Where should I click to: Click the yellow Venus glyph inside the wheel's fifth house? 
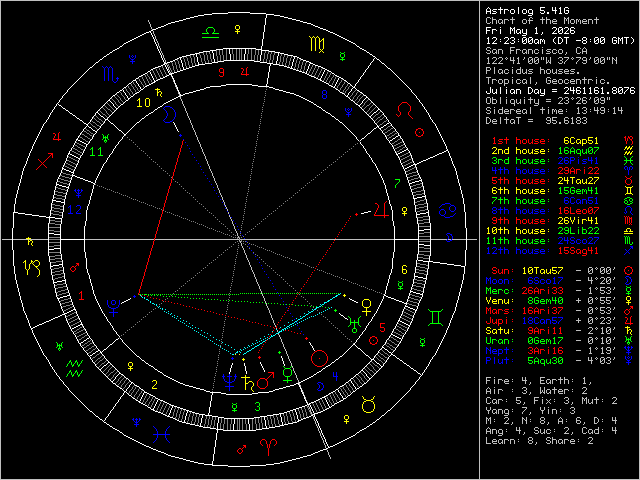tap(367, 307)
